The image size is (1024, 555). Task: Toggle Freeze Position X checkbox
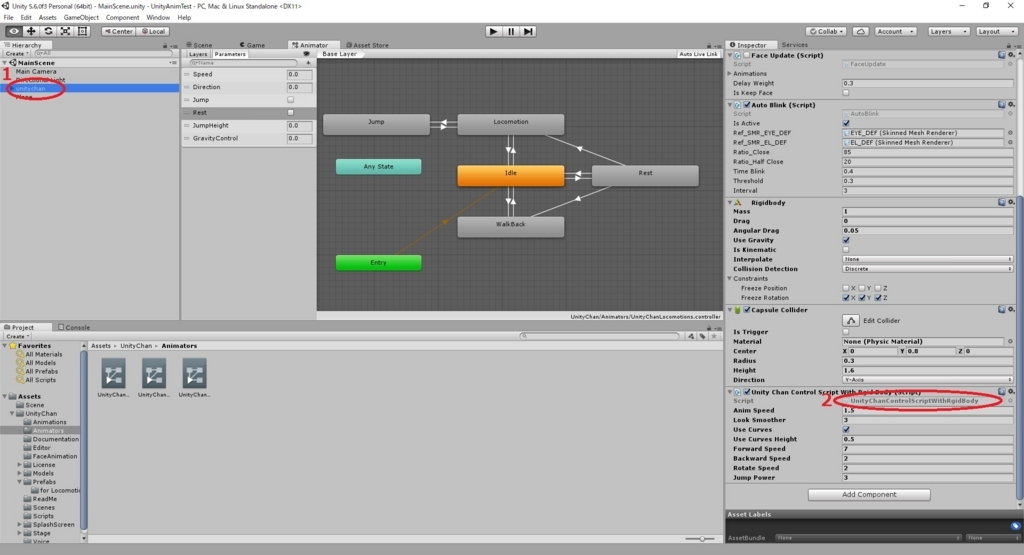(846, 288)
